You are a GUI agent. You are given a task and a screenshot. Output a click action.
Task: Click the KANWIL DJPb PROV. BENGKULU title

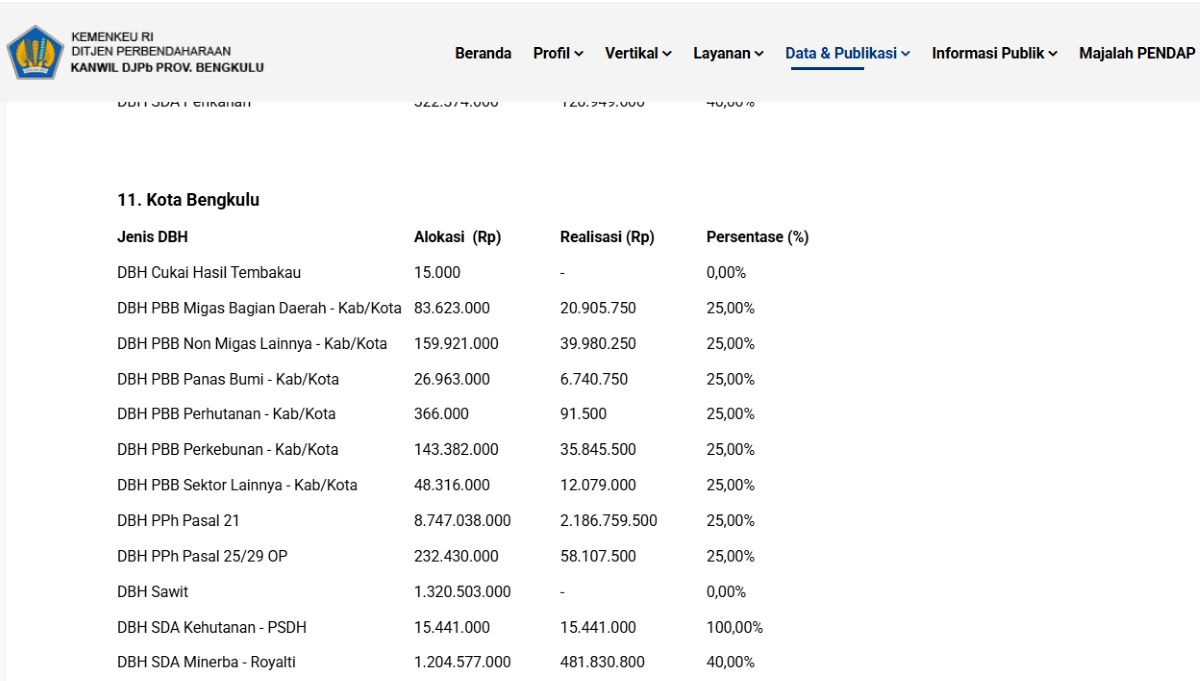coord(167,68)
